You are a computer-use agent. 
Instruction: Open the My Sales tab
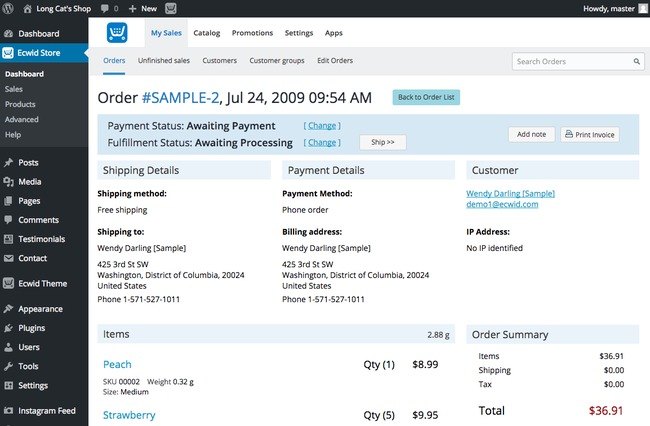coord(166,33)
